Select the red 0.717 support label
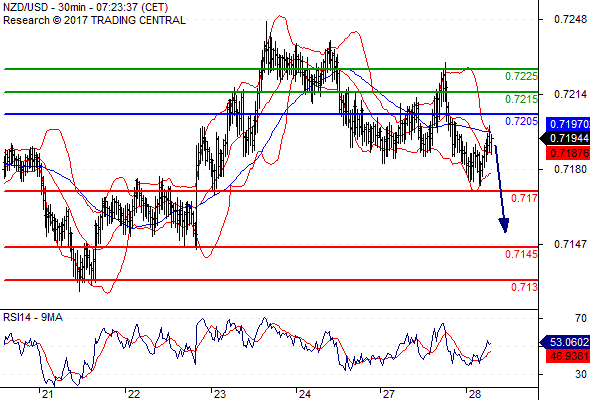 pos(524,198)
